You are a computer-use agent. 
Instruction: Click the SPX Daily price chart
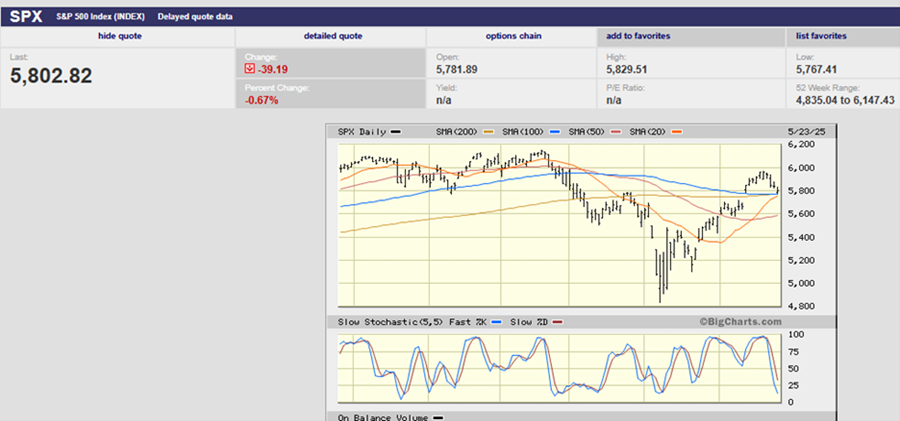(560, 225)
